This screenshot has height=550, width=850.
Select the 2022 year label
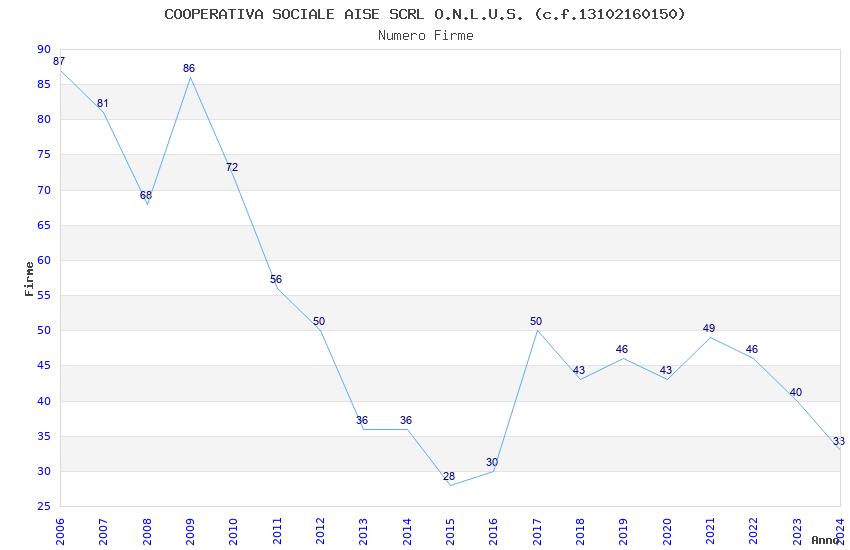[x=754, y=531]
